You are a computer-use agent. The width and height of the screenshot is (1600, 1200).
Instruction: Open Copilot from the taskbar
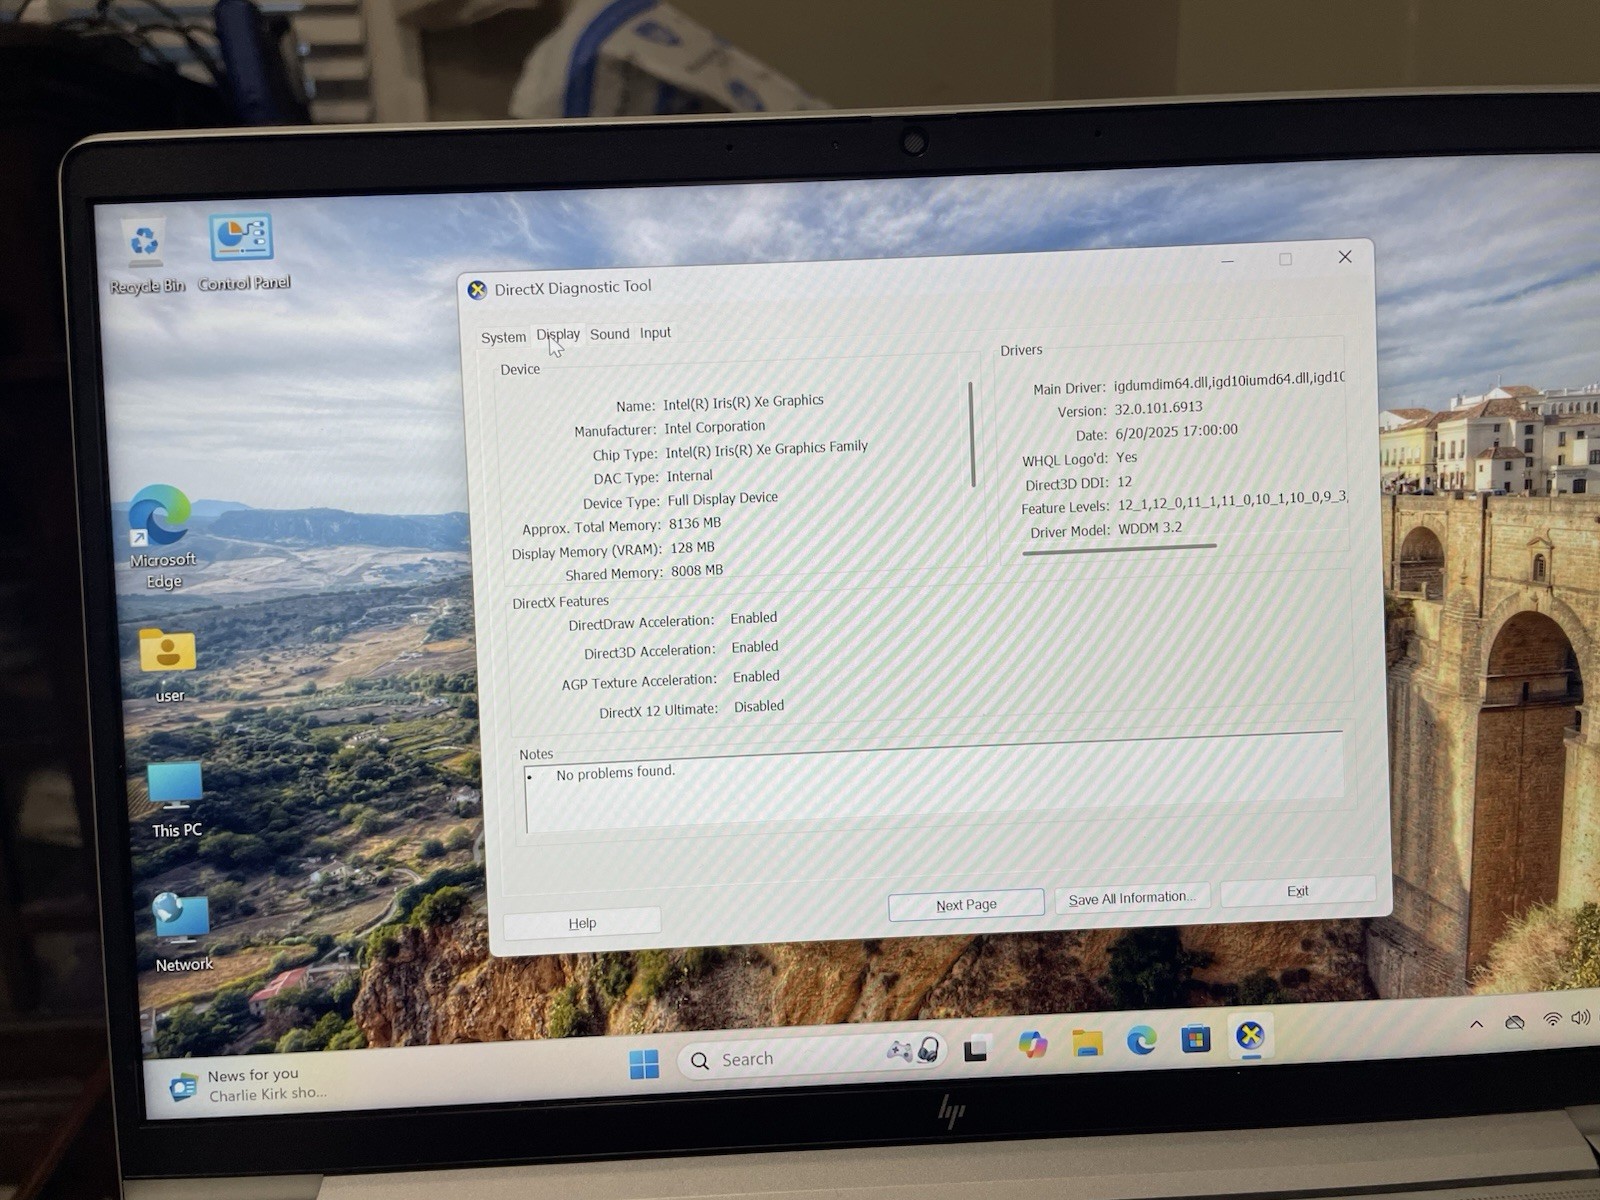[x=1032, y=1045]
